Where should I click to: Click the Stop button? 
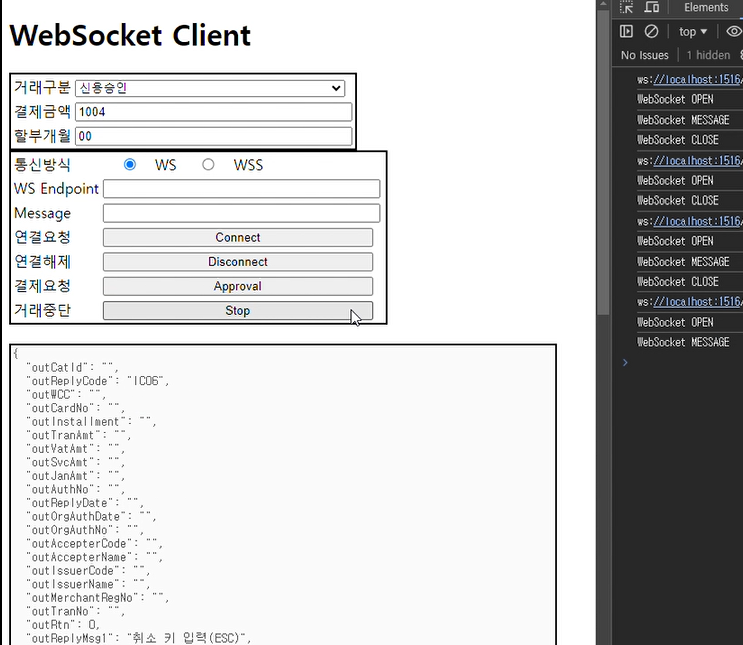pos(238,310)
